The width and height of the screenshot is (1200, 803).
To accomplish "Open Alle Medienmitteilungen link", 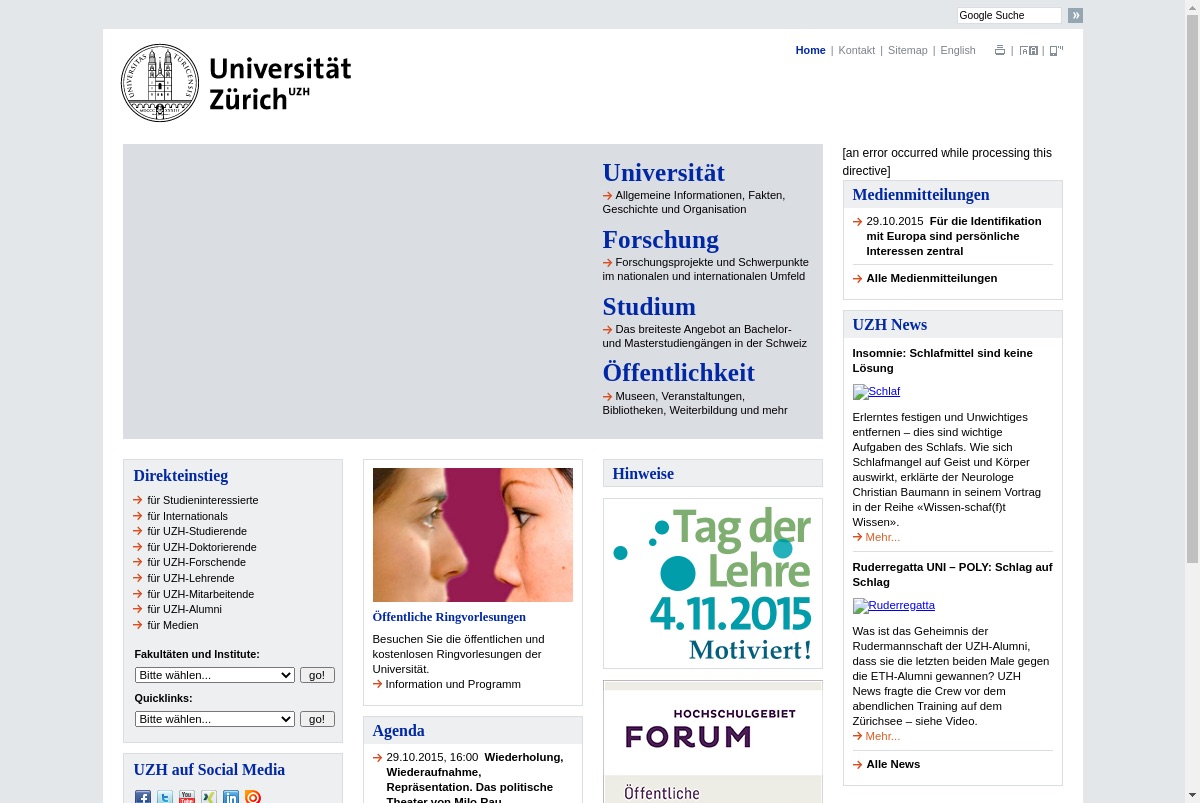I will coord(932,278).
